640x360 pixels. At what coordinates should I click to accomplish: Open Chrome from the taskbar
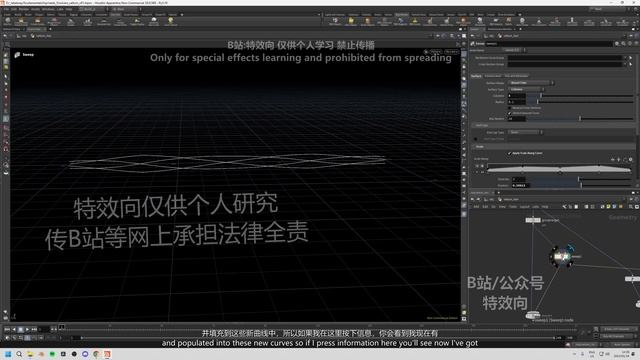coord(96,354)
